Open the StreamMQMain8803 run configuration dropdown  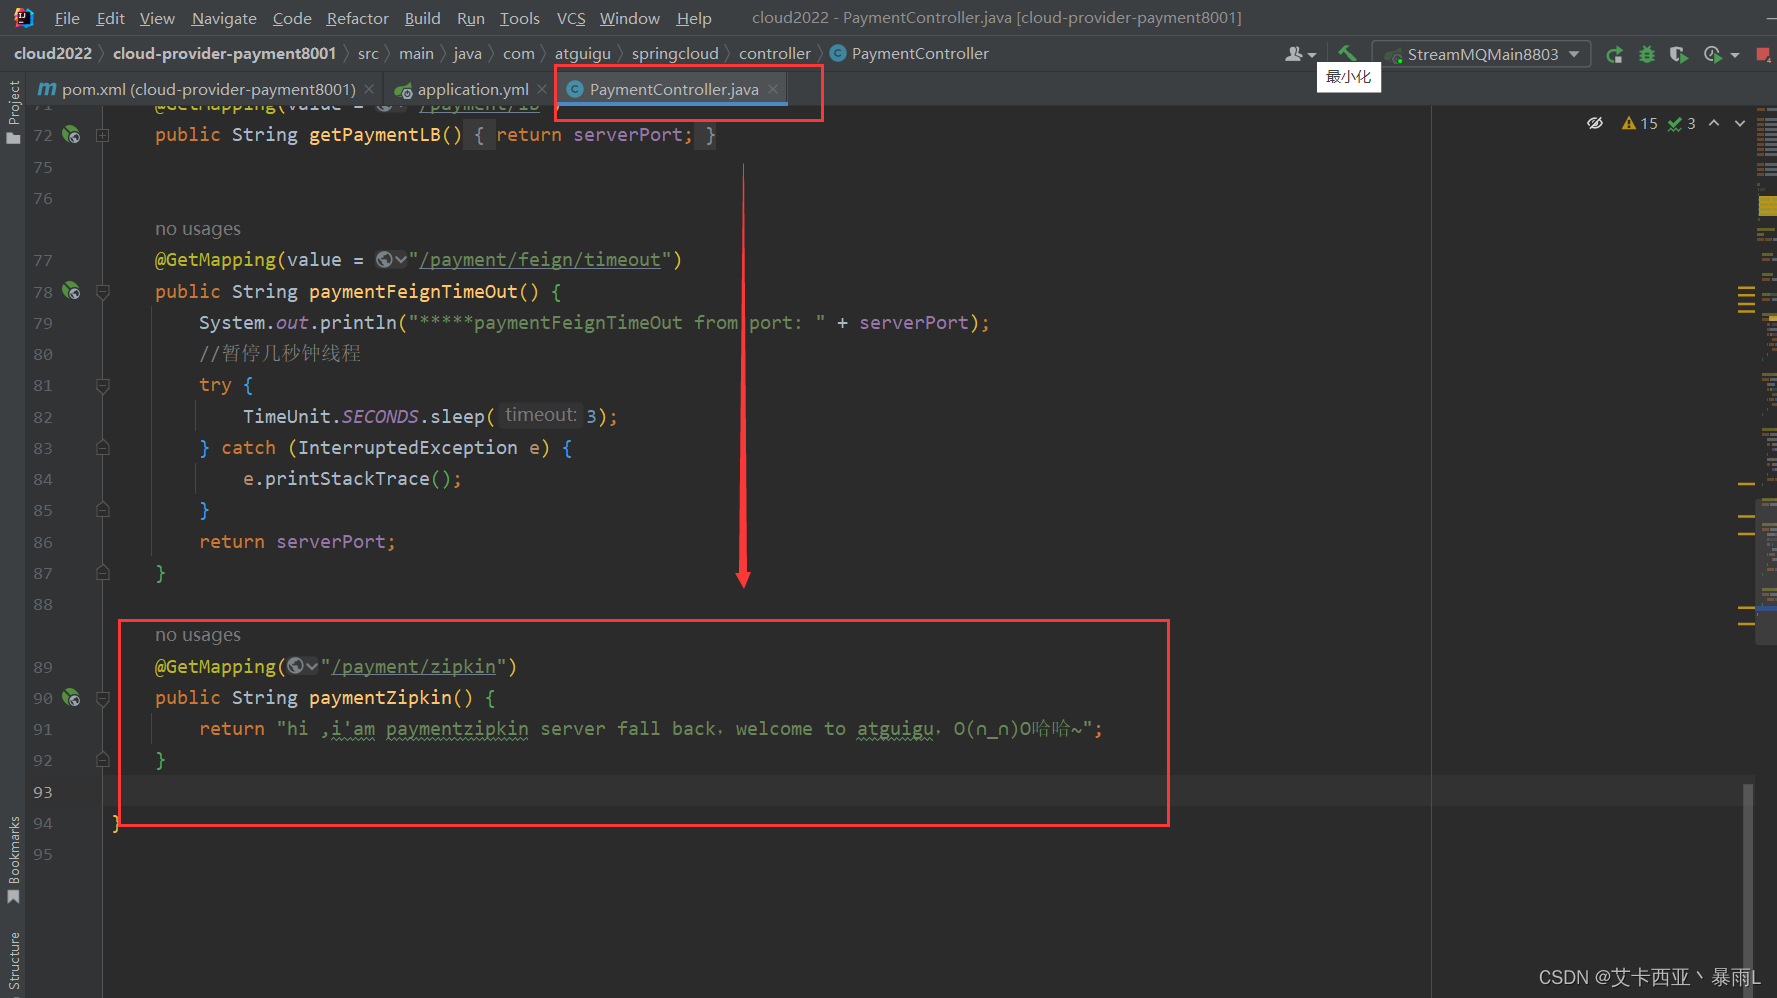(x=1482, y=54)
